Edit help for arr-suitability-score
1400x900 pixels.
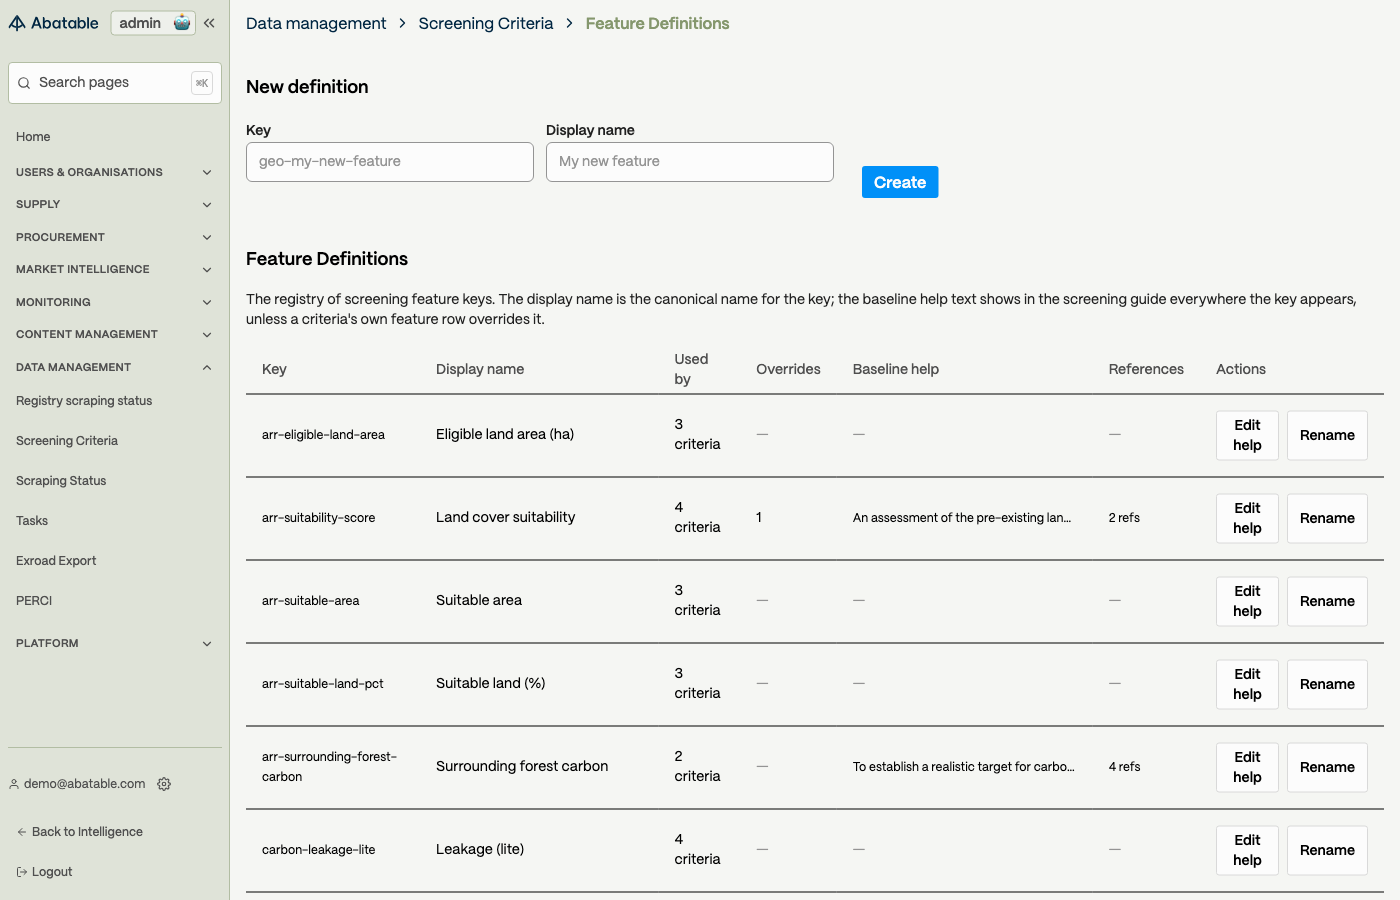pos(1247,518)
